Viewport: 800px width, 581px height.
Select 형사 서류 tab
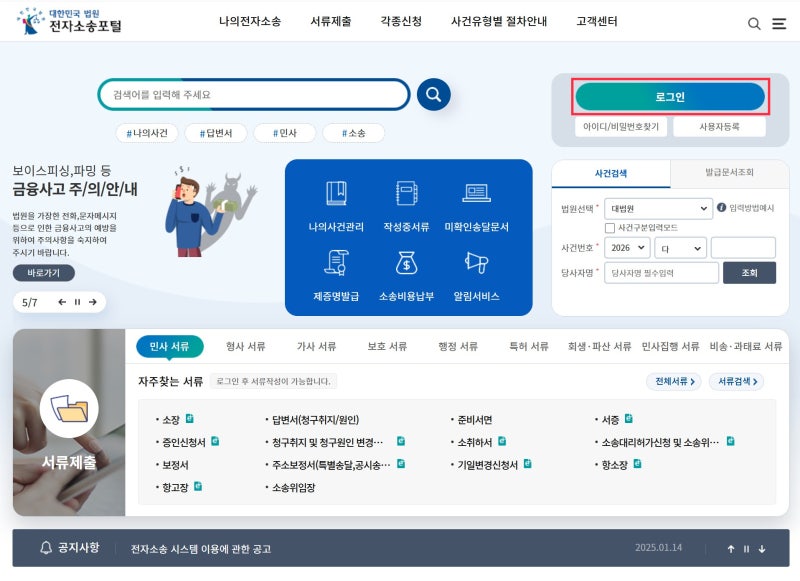(245, 346)
